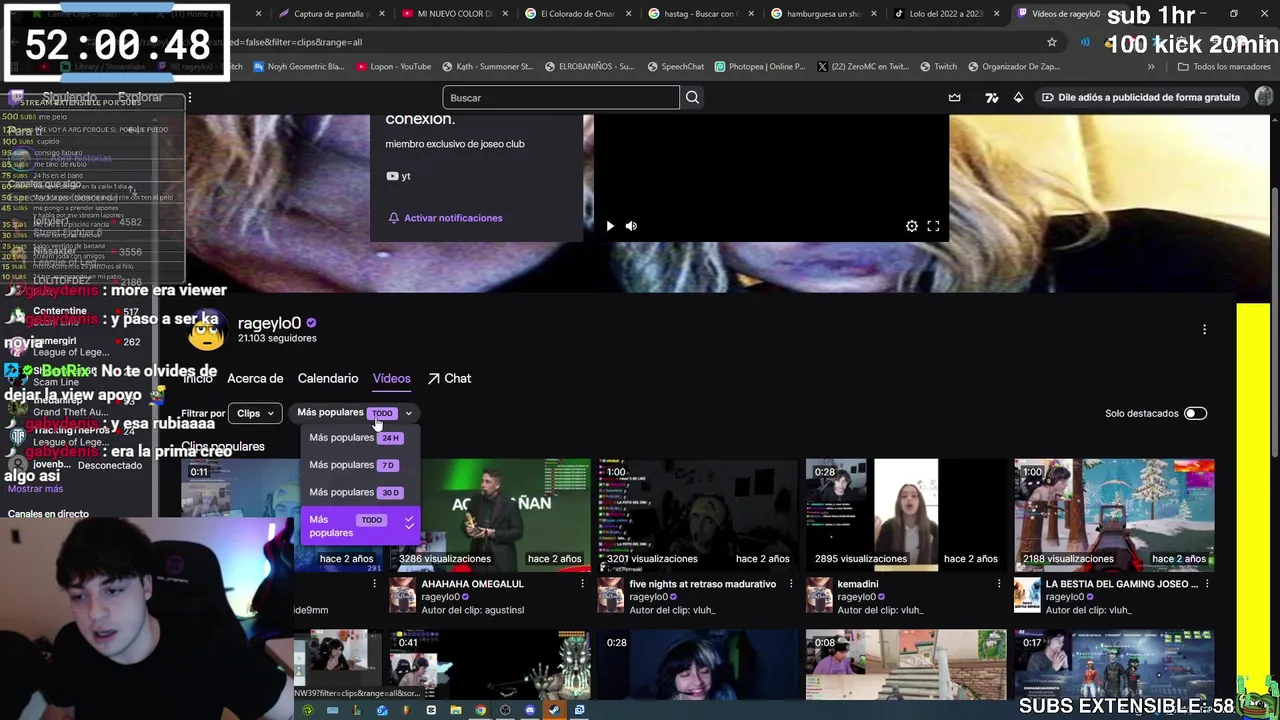This screenshot has height=720, width=1280.
Task: Collapse the Más populares TODO dropdown
Action: (x=354, y=413)
